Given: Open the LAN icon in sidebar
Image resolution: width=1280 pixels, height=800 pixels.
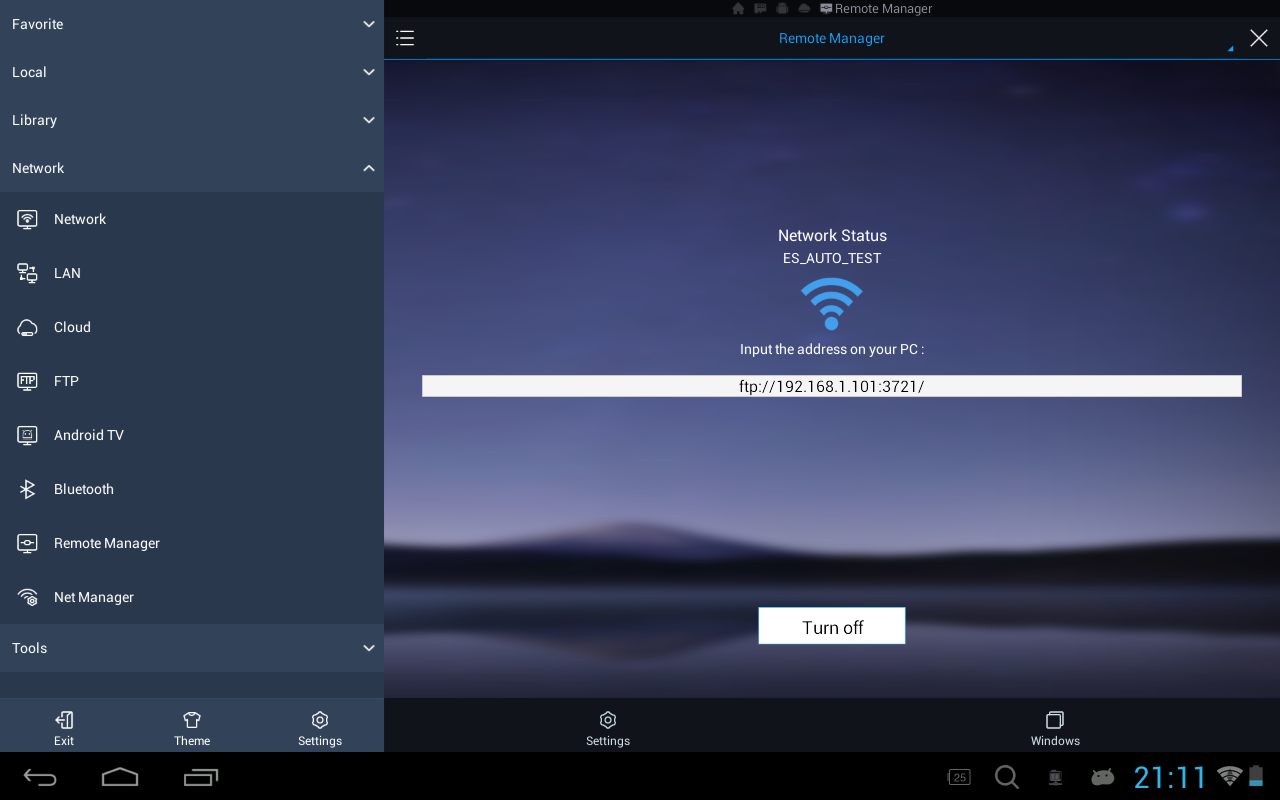Looking at the screenshot, I should click(x=27, y=273).
